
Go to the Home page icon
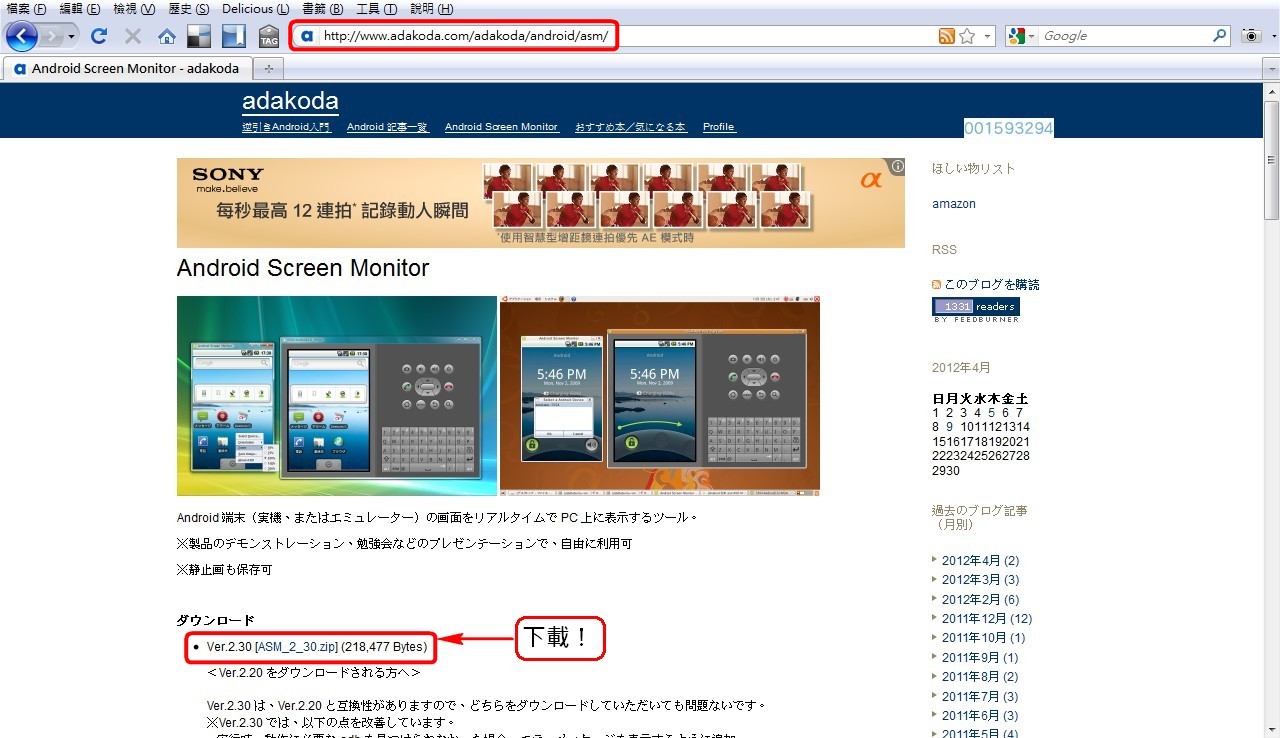click(x=167, y=37)
